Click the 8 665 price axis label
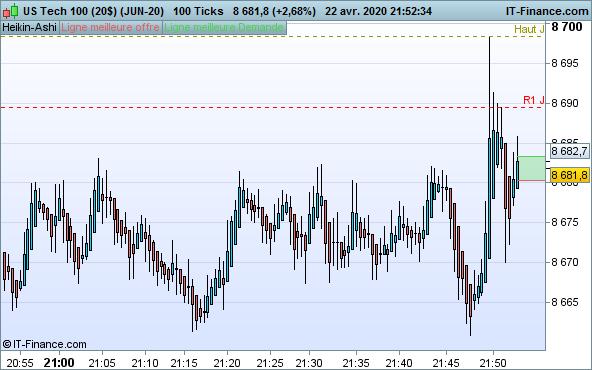Image resolution: width=592 pixels, height=370 pixels. [x=565, y=302]
